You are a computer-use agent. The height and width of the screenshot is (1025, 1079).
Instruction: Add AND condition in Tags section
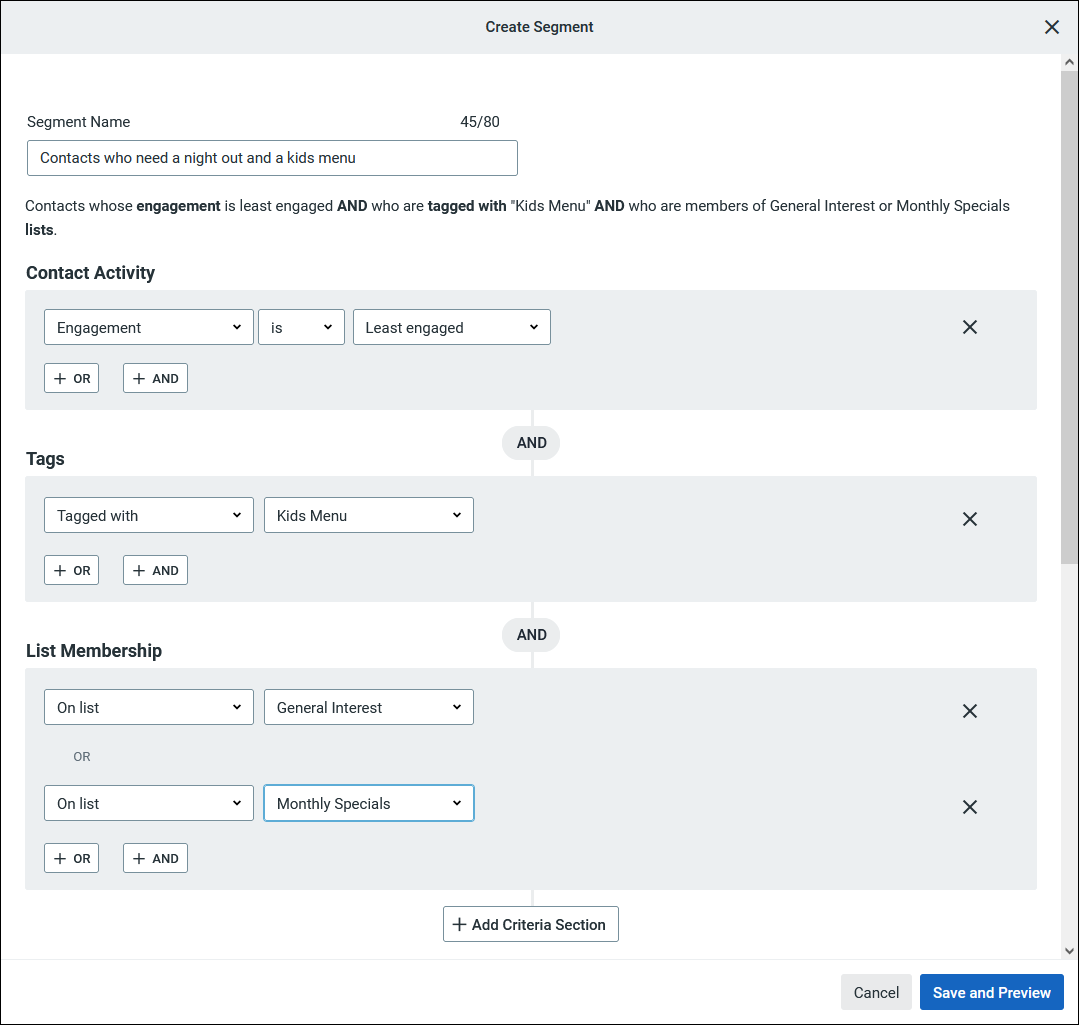click(x=156, y=570)
